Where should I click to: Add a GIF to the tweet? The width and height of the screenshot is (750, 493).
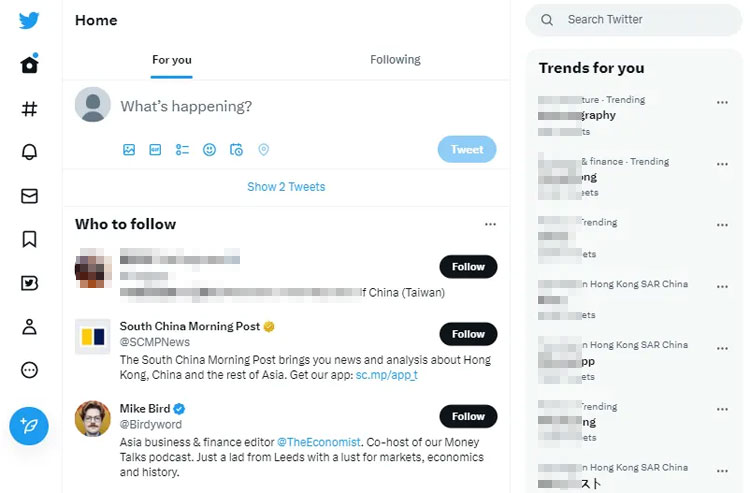tap(155, 150)
